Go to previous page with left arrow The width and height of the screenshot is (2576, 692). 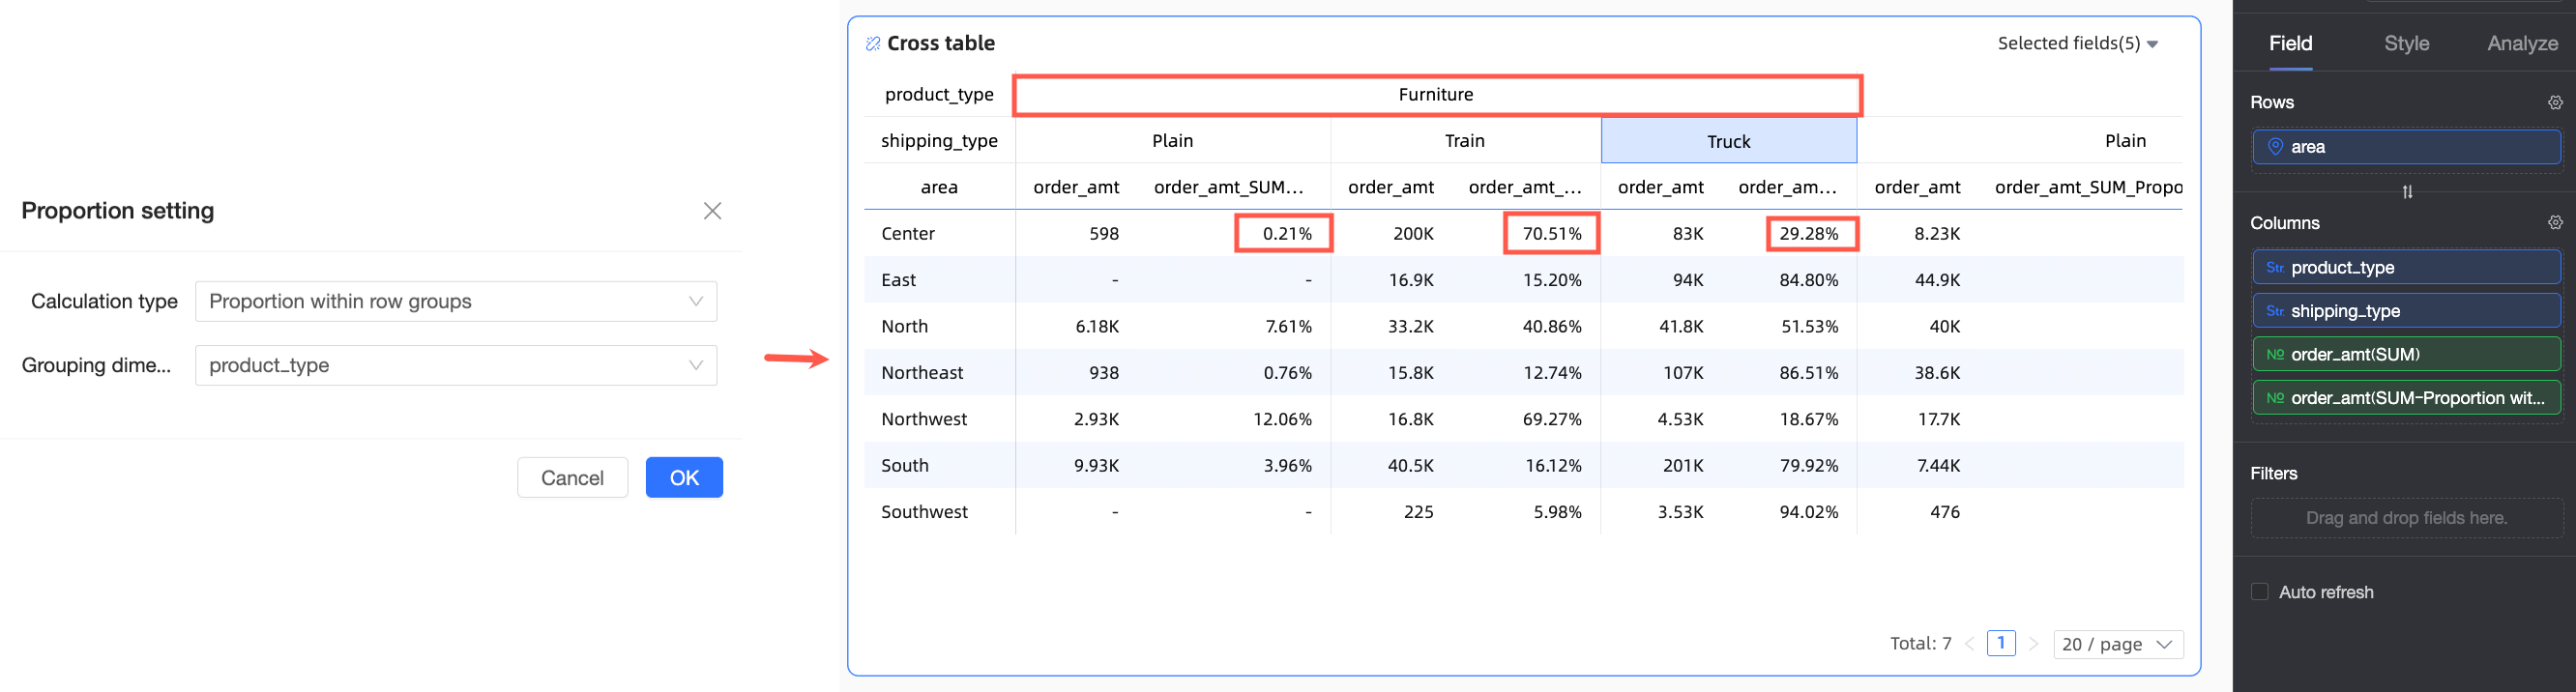click(x=1969, y=644)
